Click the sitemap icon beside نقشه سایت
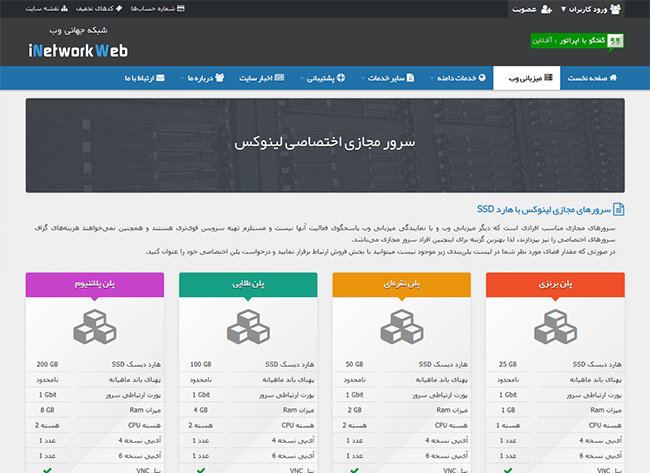This screenshot has height=473, width=650. click(x=64, y=8)
